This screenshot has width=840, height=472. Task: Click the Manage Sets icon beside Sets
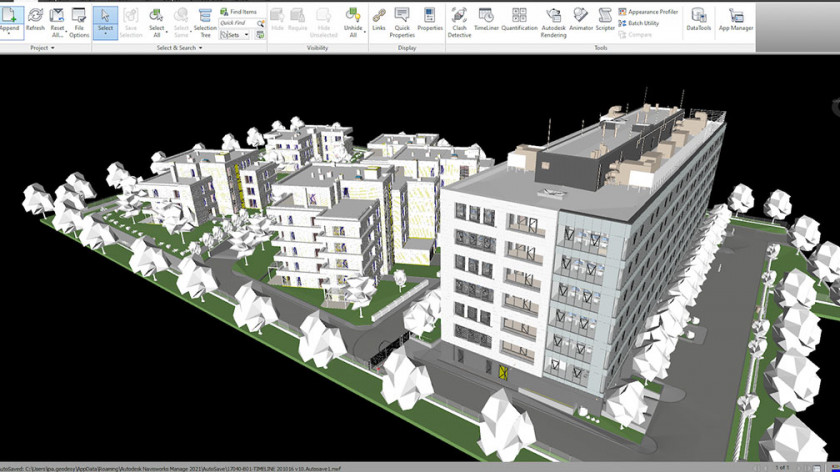coord(260,35)
